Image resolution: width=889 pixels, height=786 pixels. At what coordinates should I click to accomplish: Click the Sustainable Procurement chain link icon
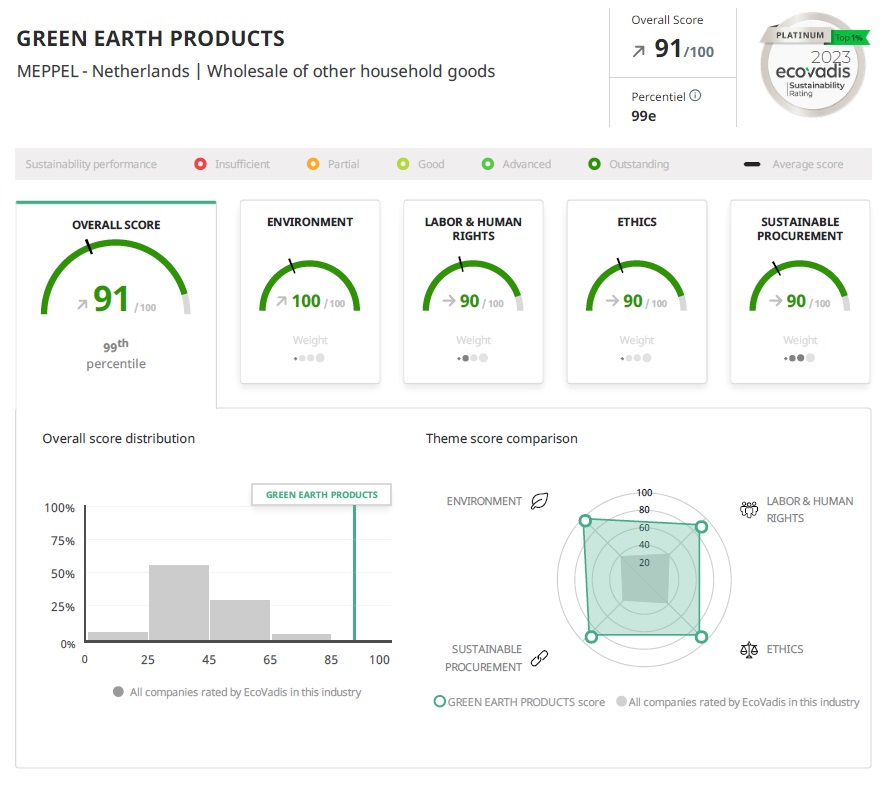pos(539,658)
